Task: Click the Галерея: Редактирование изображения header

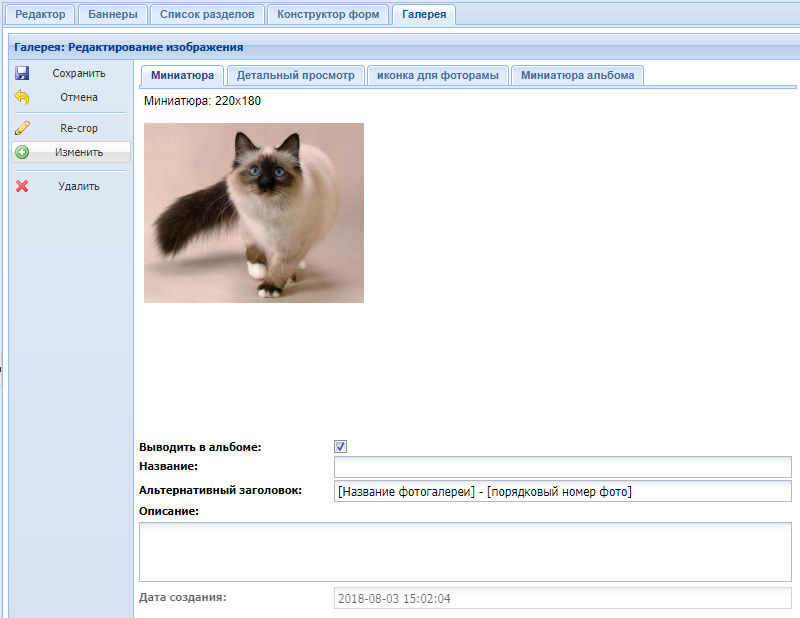Action: click(x=129, y=47)
